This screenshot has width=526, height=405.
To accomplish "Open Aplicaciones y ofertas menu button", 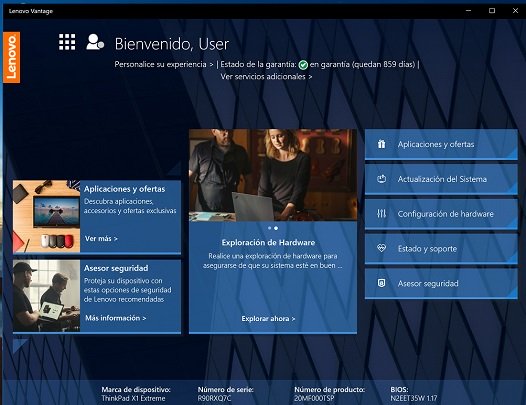I will point(441,144).
